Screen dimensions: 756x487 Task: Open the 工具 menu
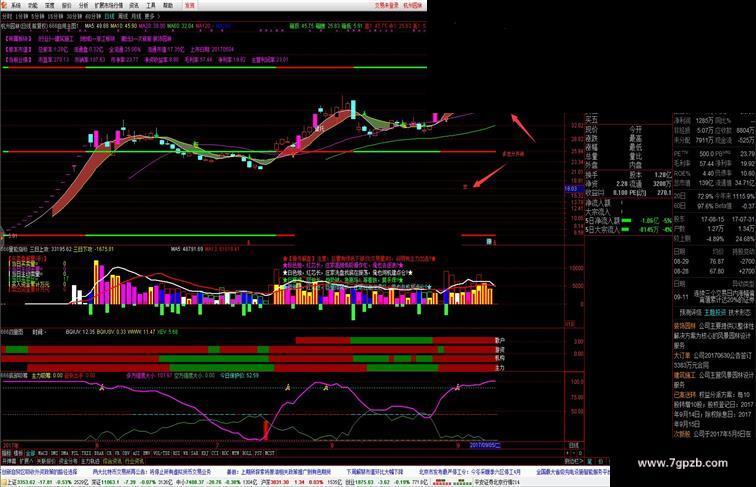click(x=151, y=6)
